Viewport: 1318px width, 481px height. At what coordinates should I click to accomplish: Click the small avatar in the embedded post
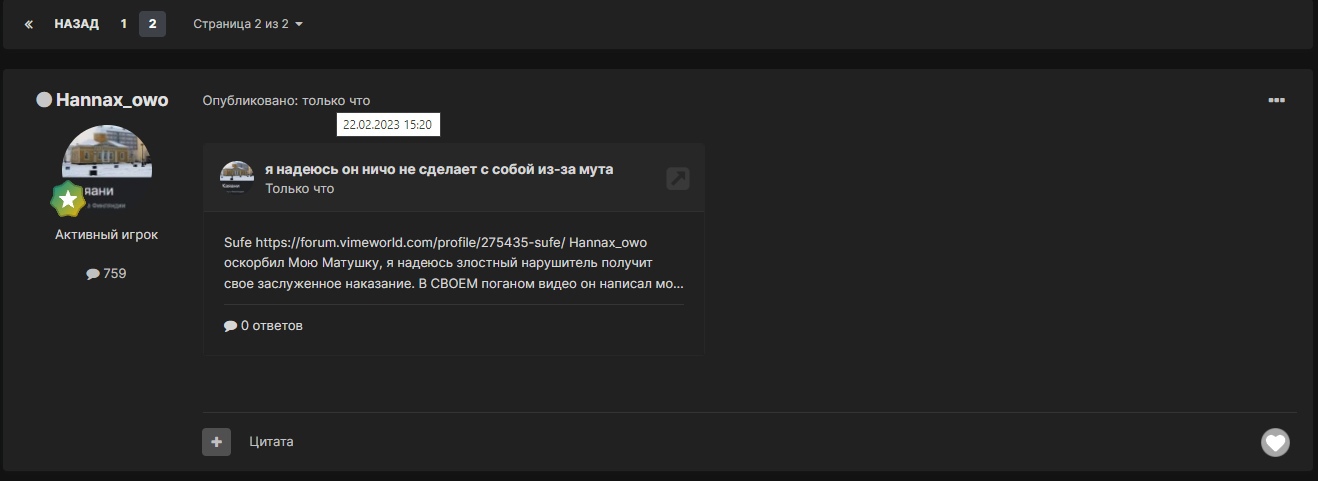[237, 177]
